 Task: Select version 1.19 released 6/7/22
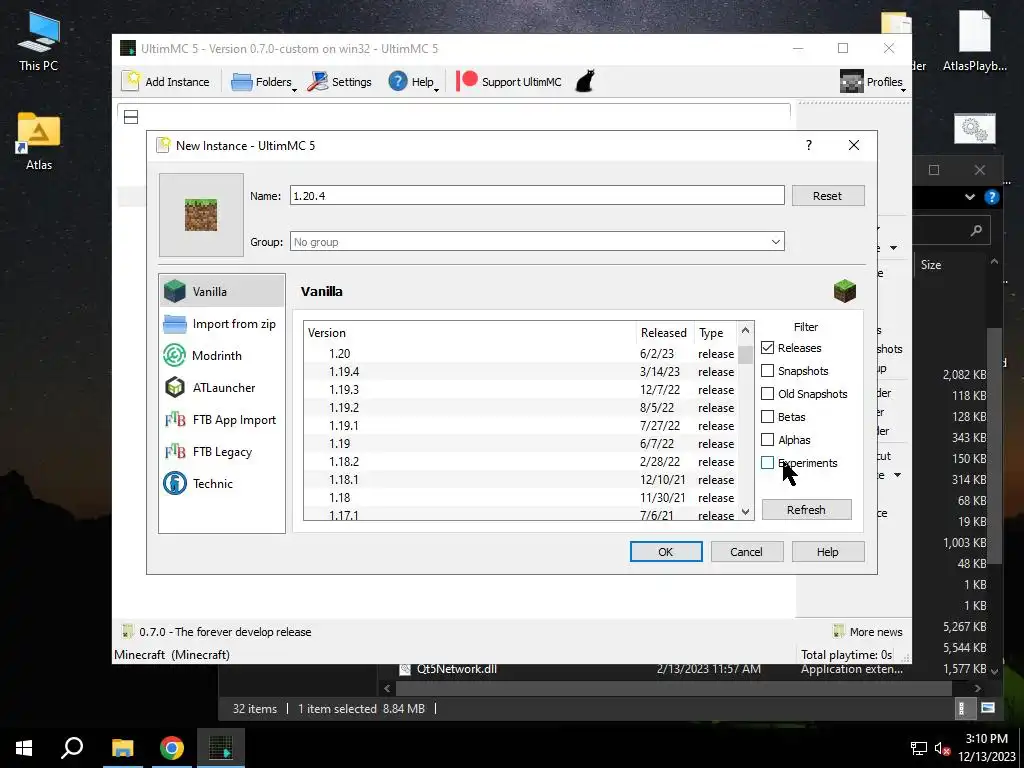(520, 443)
